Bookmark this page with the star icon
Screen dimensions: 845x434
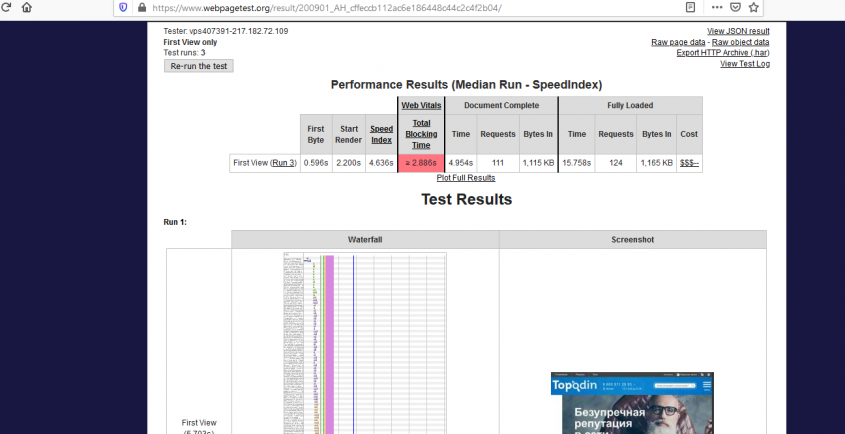click(x=755, y=6)
